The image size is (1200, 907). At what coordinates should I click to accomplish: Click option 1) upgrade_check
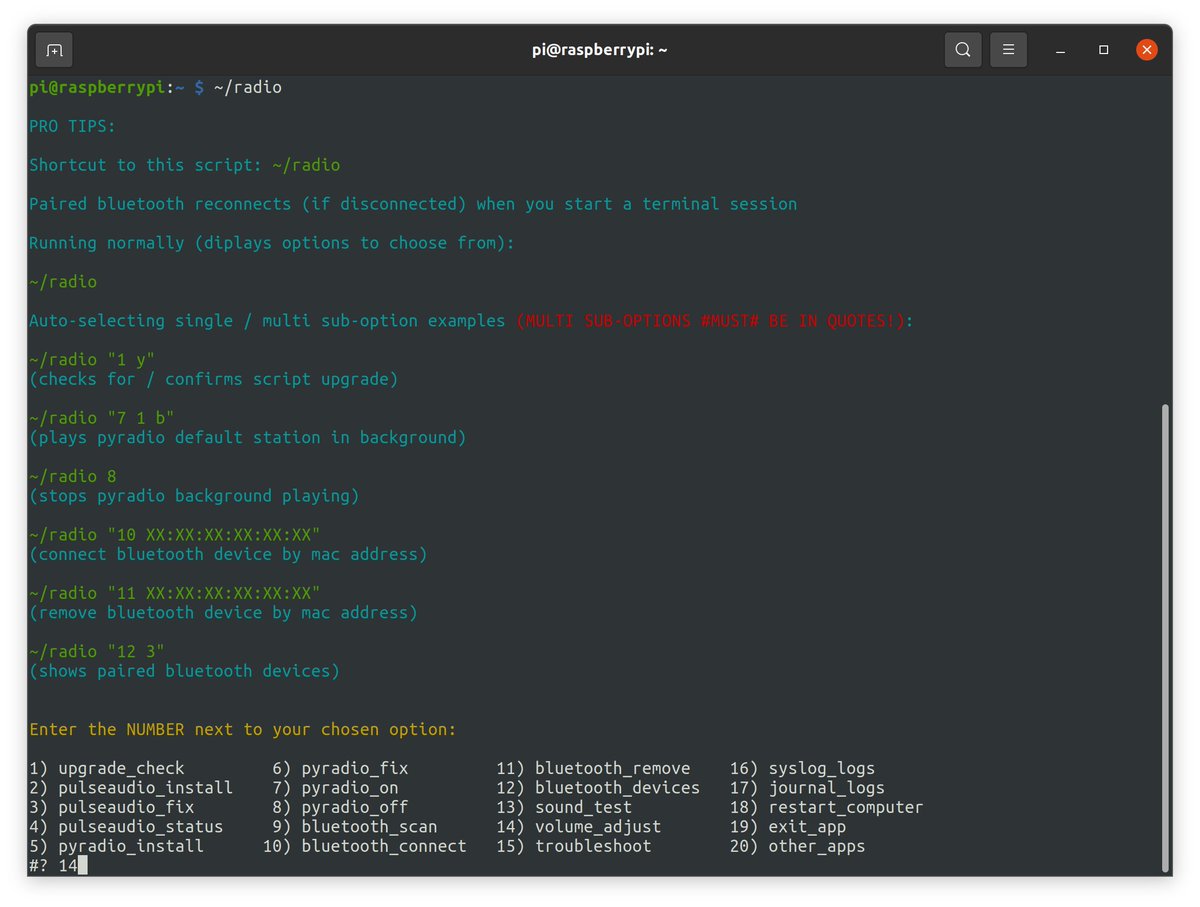click(x=107, y=768)
